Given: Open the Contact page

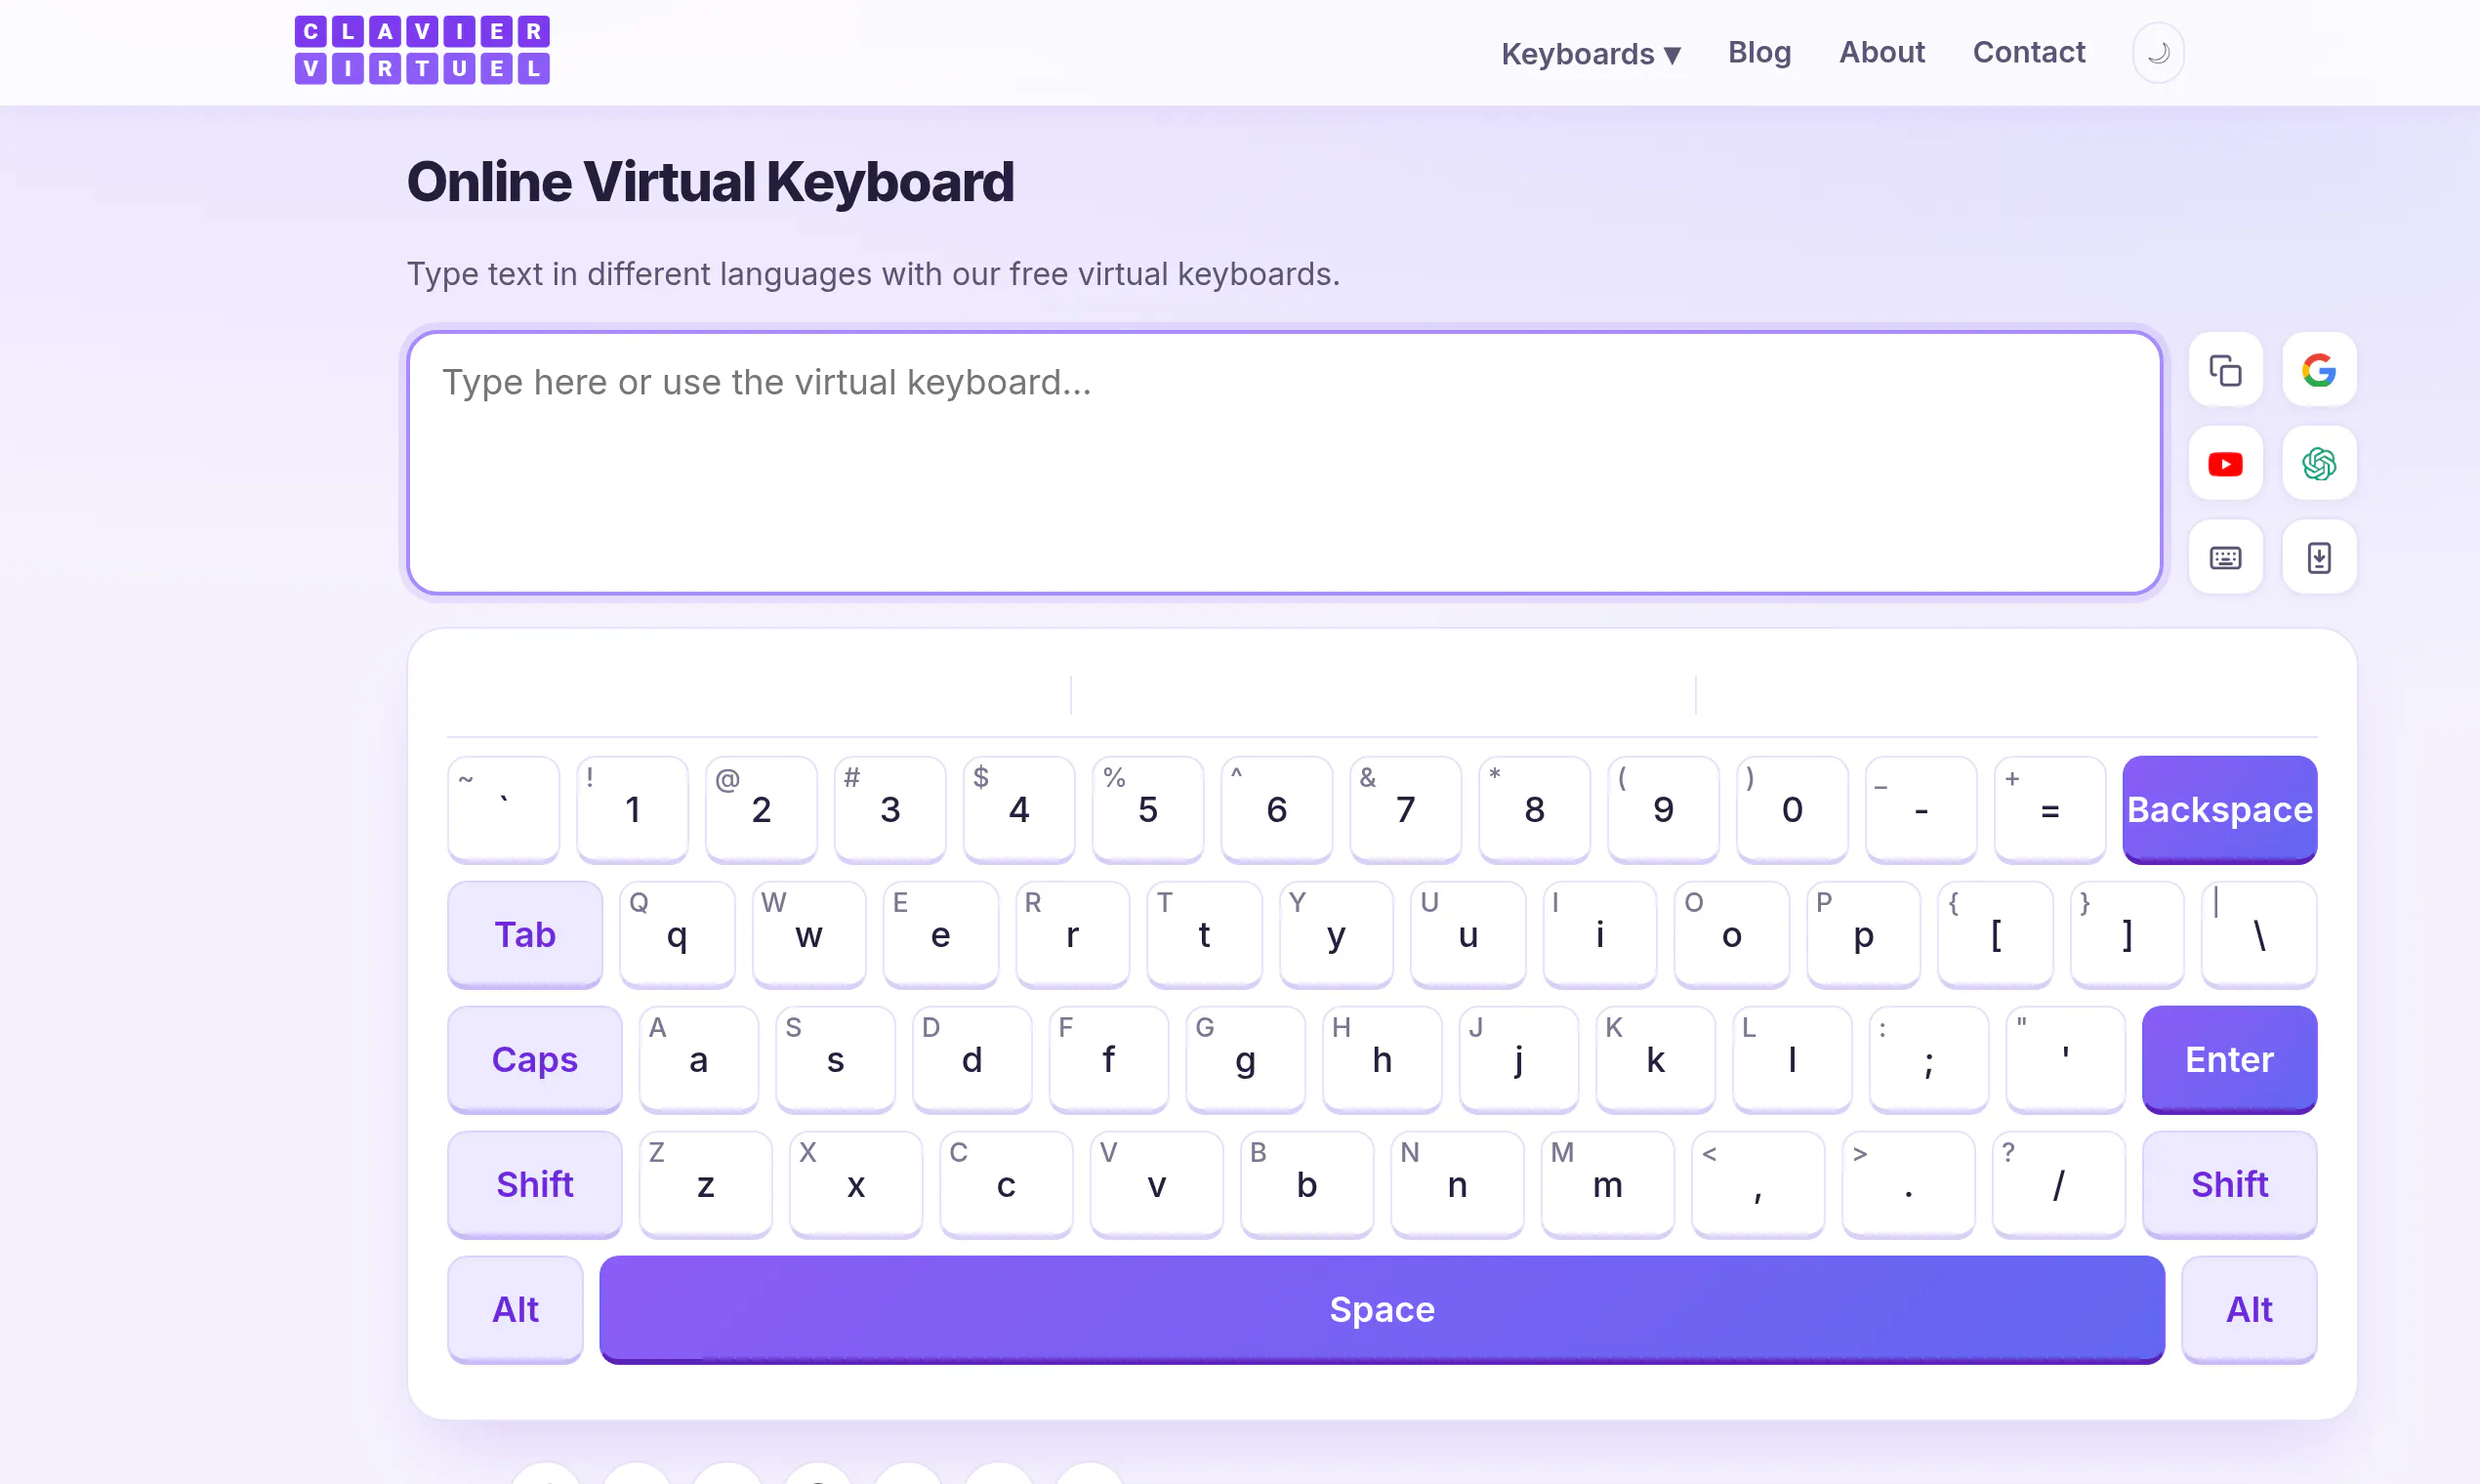Looking at the screenshot, I should [2028, 52].
